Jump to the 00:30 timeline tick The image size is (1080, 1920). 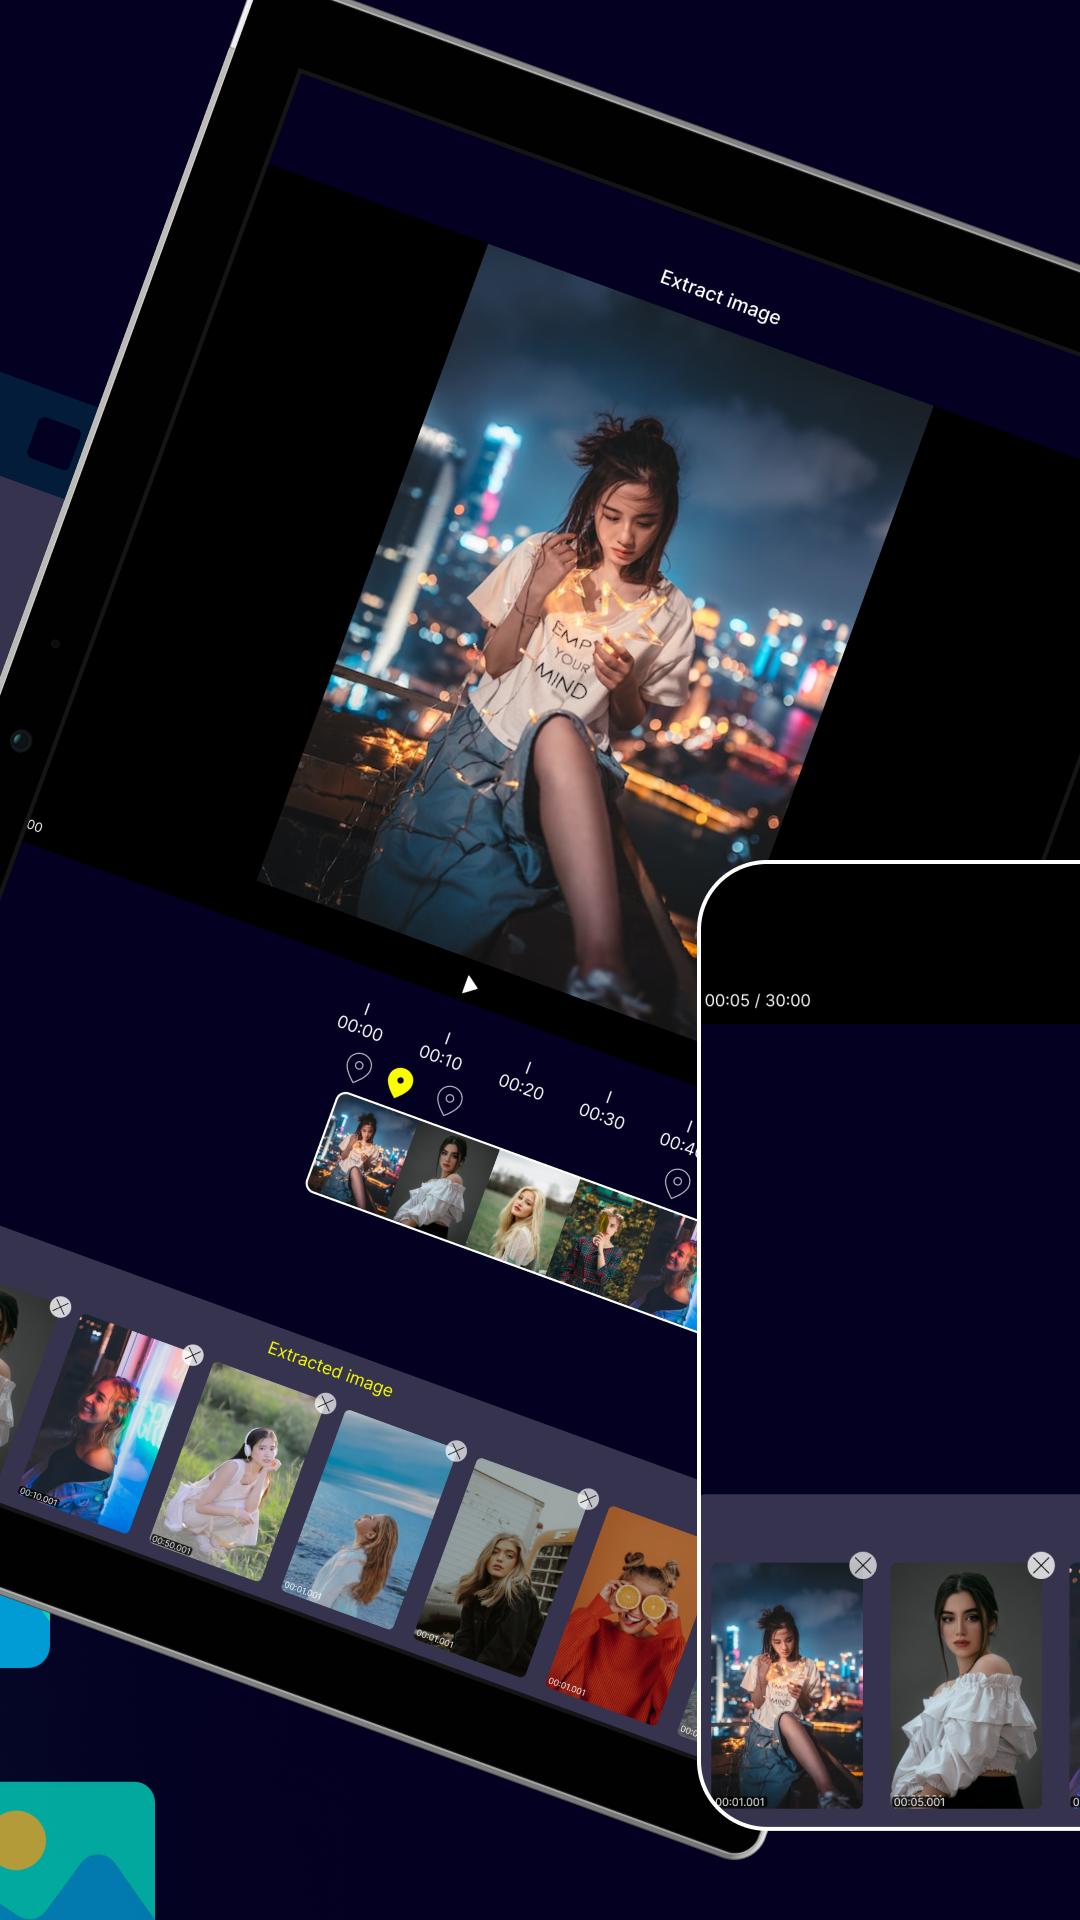click(603, 1112)
